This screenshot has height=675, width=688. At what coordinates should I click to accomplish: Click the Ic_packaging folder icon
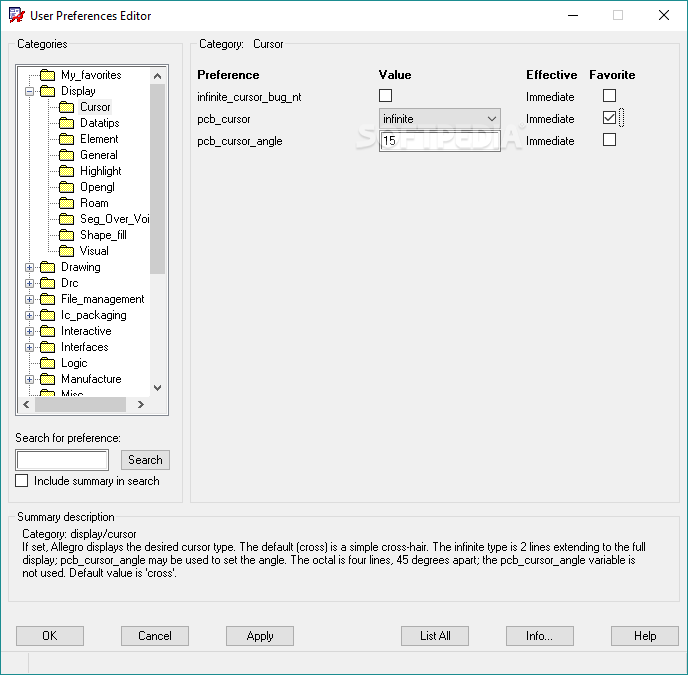point(47,315)
